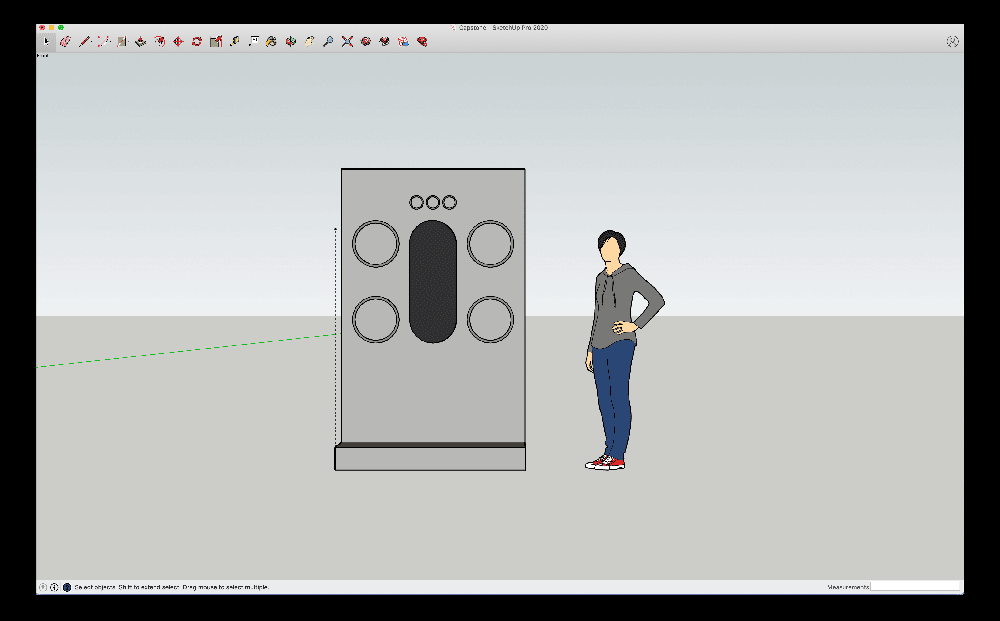Click the Measurements label
Viewport: 1000px width, 621px height.
point(848,587)
